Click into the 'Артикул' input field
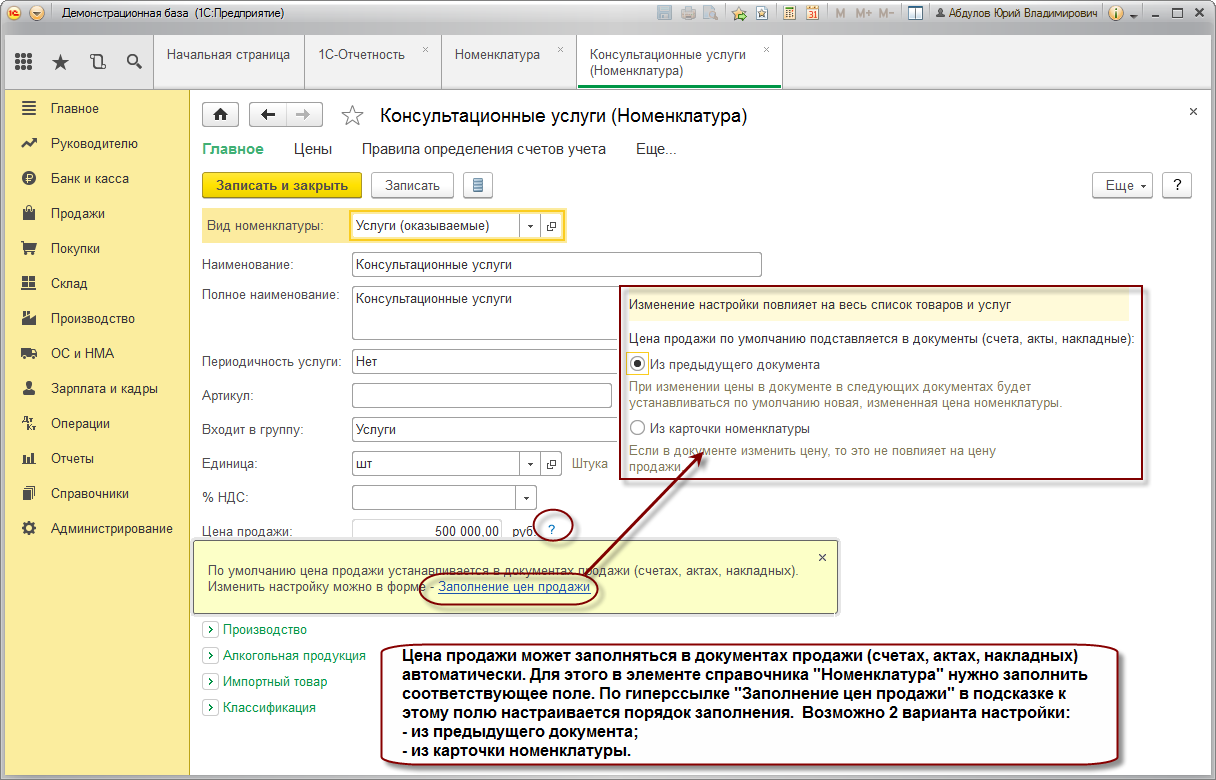This screenshot has height=780, width=1216. pos(482,396)
